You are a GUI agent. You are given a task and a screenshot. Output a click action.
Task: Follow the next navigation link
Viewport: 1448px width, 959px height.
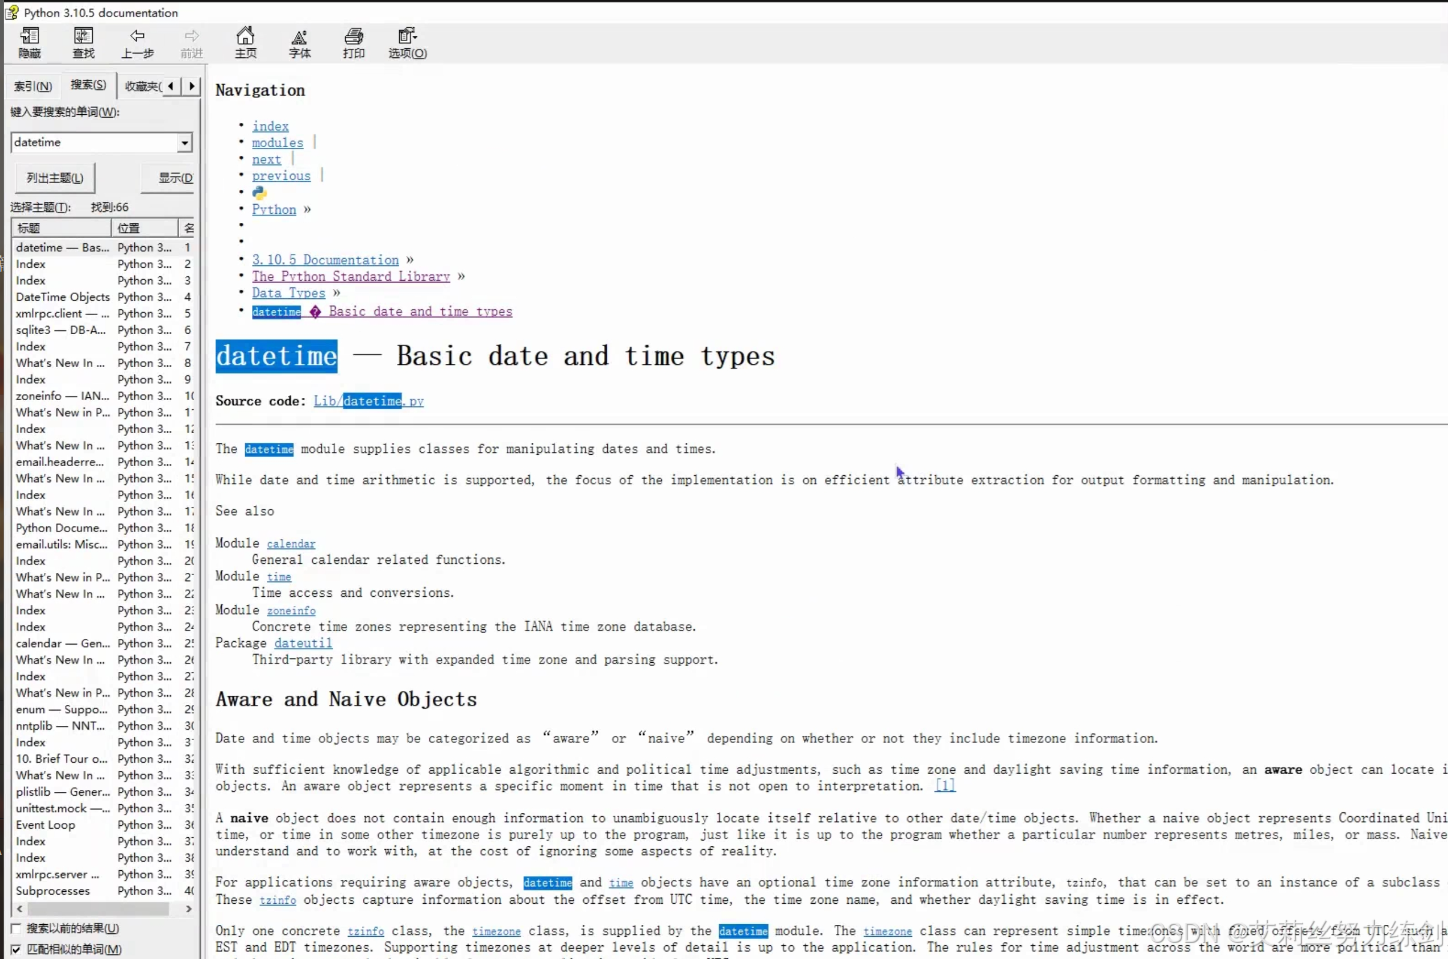coord(266,159)
